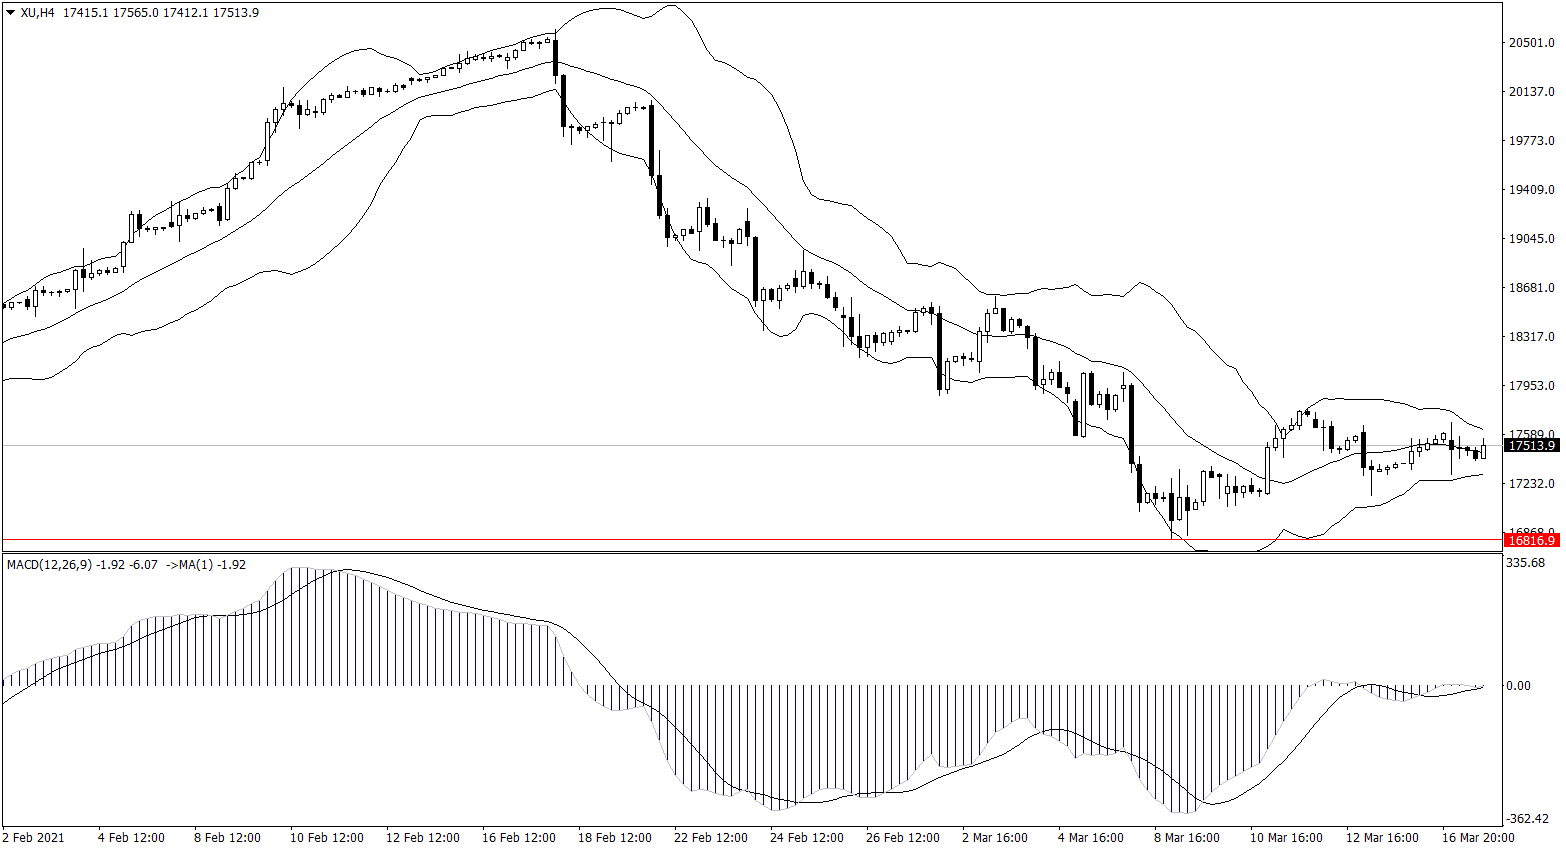1566x850 pixels.
Task: Click the divider between price chart and MACD
Action: tap(750, 552)
